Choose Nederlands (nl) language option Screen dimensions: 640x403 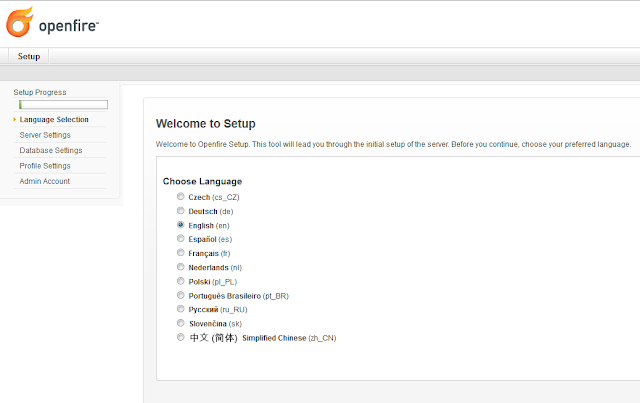pos(181,268)
